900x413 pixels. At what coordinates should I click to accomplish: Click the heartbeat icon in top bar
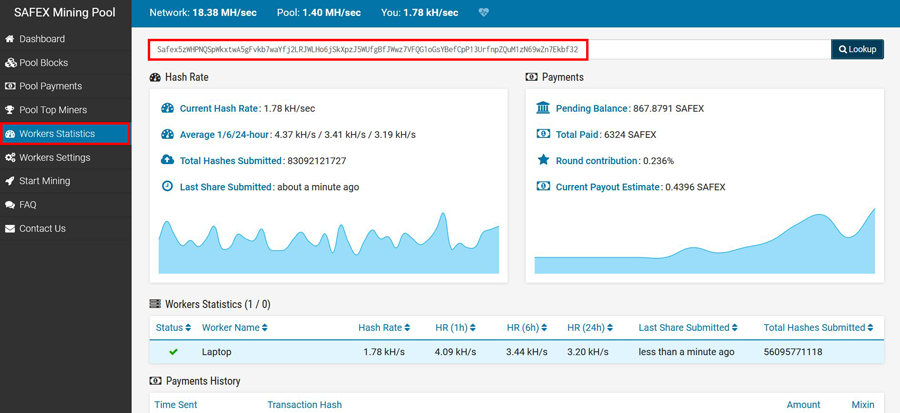483,13
